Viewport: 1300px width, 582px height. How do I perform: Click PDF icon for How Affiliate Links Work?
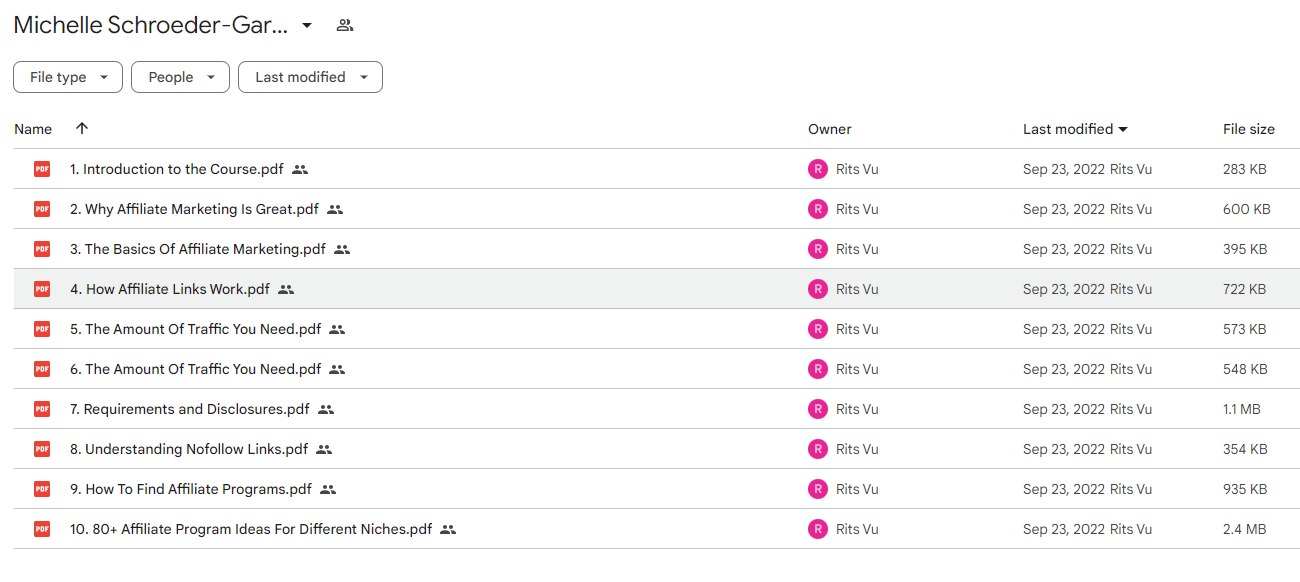pyautogui.click(x=42, y=289)
